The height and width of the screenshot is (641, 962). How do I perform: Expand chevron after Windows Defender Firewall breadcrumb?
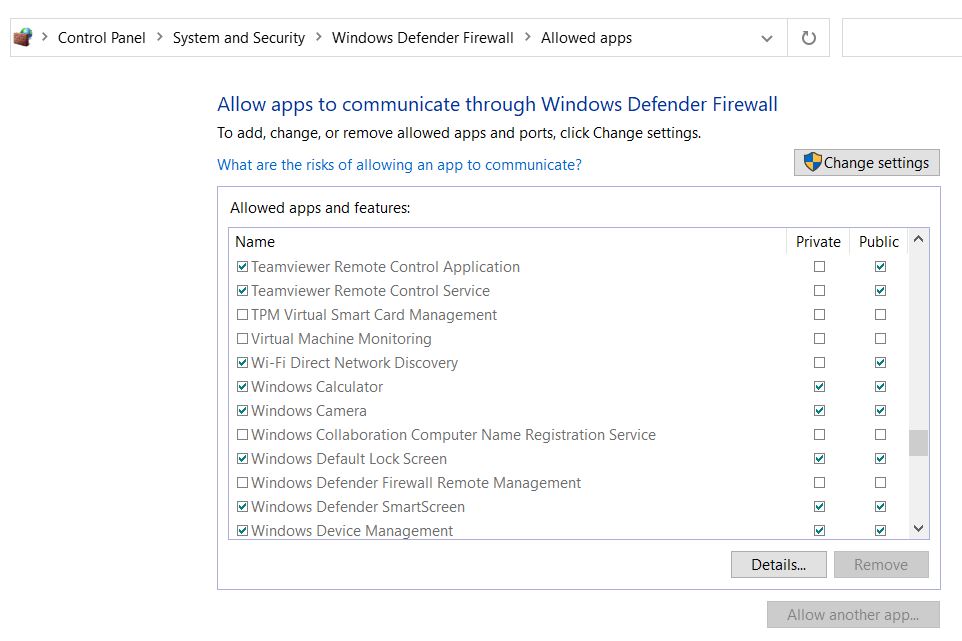point(528,37)
